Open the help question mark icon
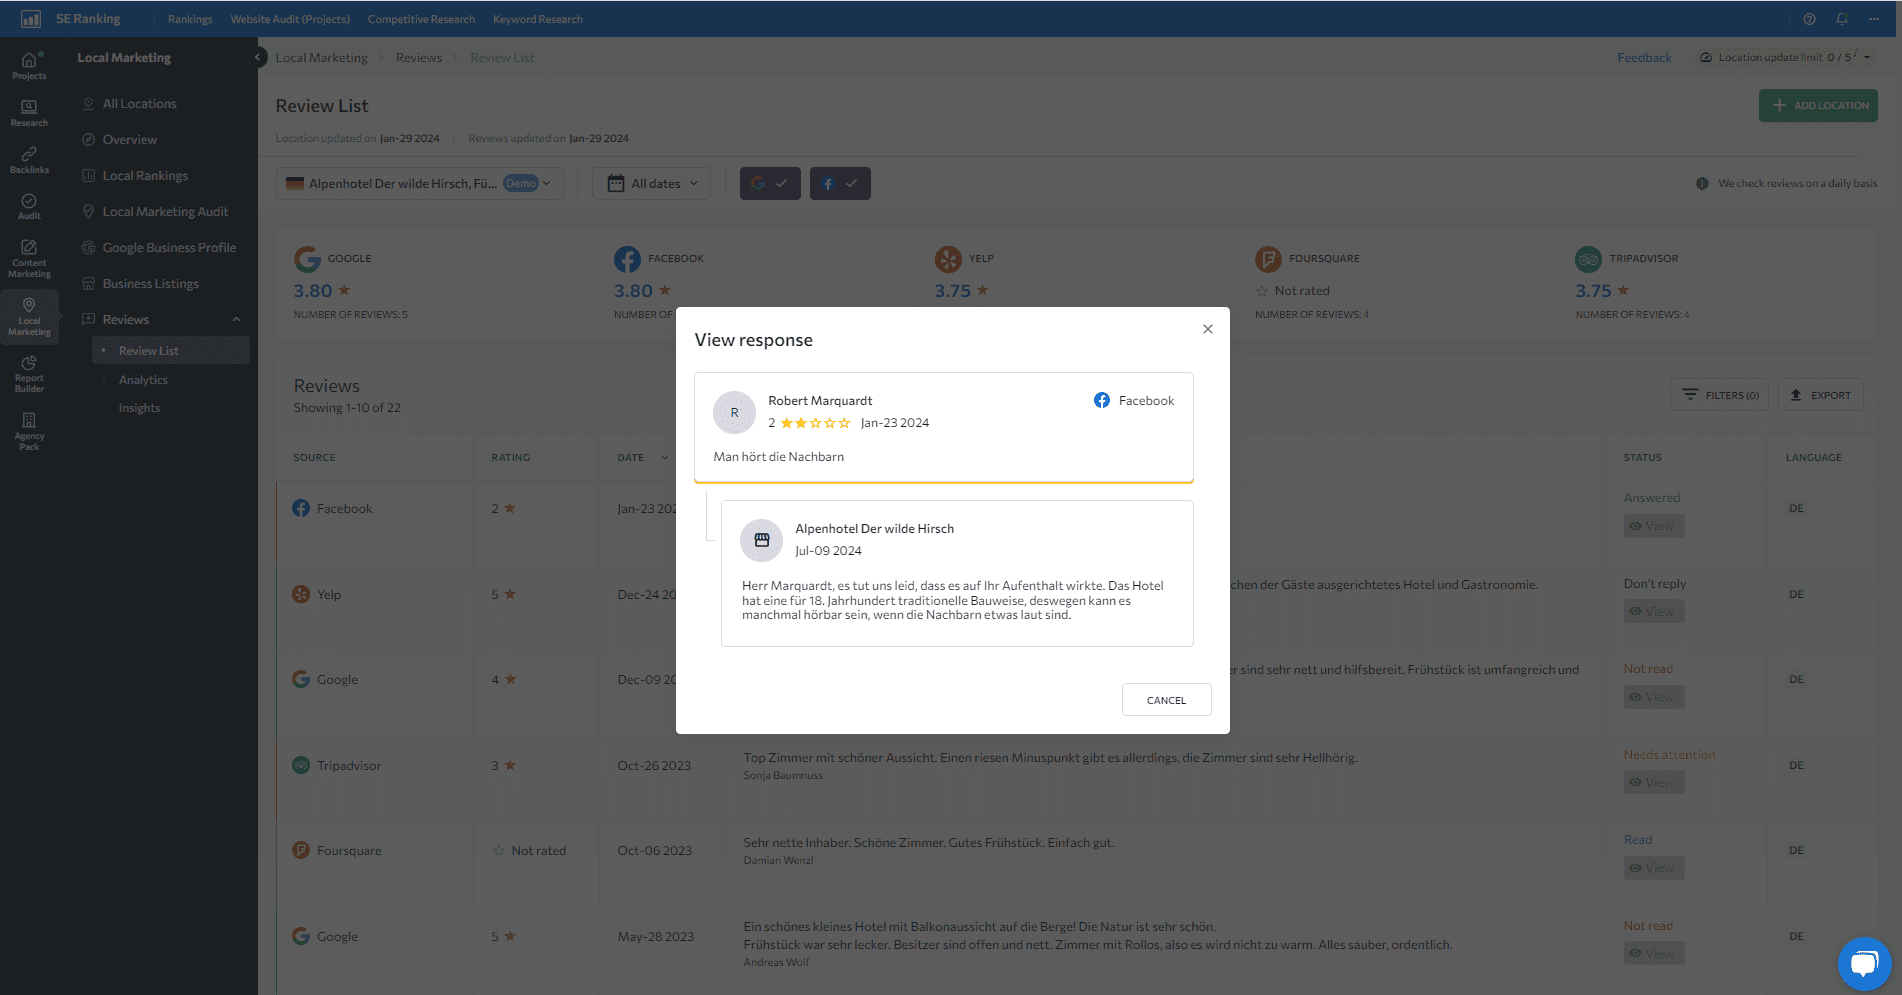Image resolution: width=1902 pixels, height=995 pixels. coord(1809,19)
